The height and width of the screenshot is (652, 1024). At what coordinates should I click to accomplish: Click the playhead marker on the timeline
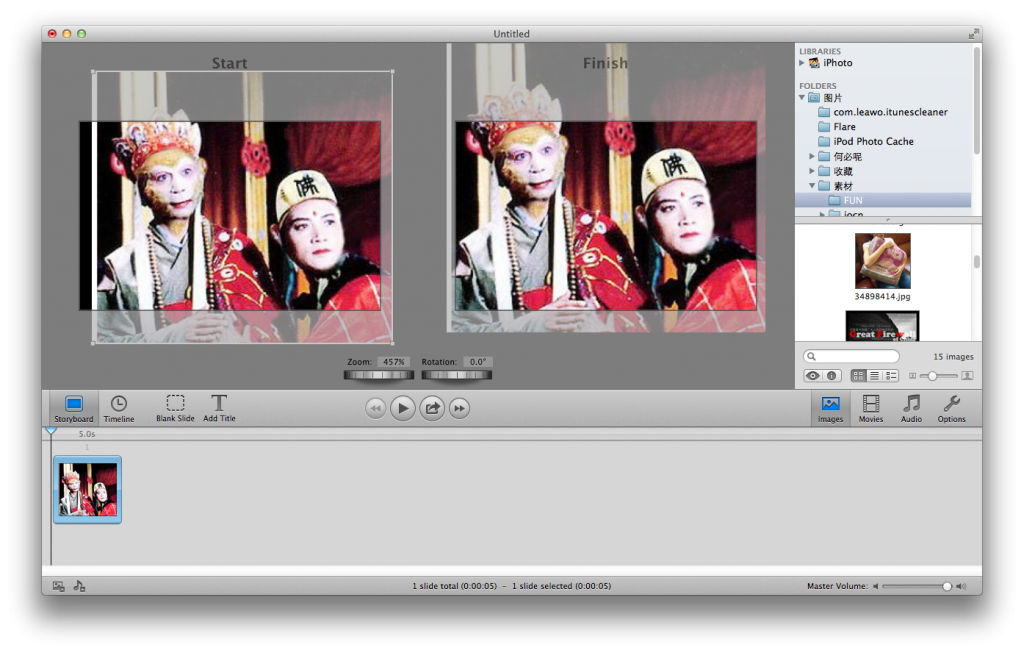click(51, 431)
